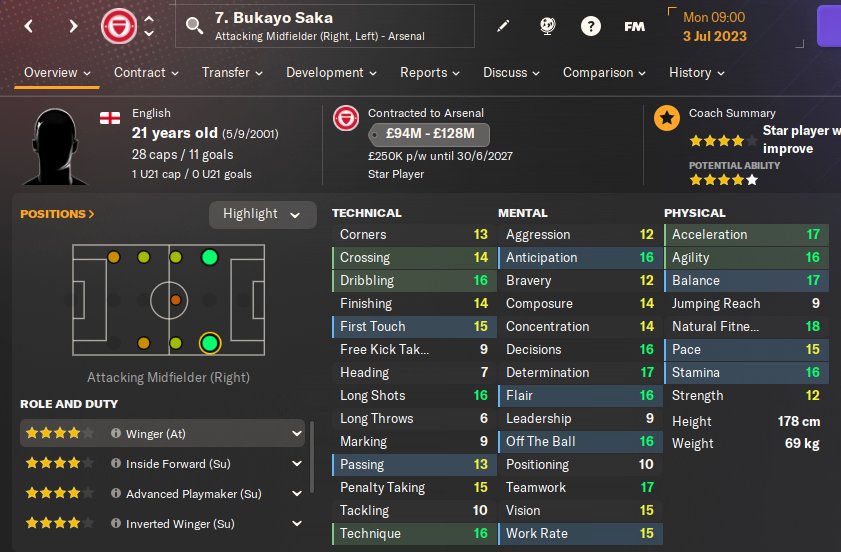The width and height of the screenshot is (841, 552).
Task: Click the Arsenal club badge at top
Action: pos(119,26)
